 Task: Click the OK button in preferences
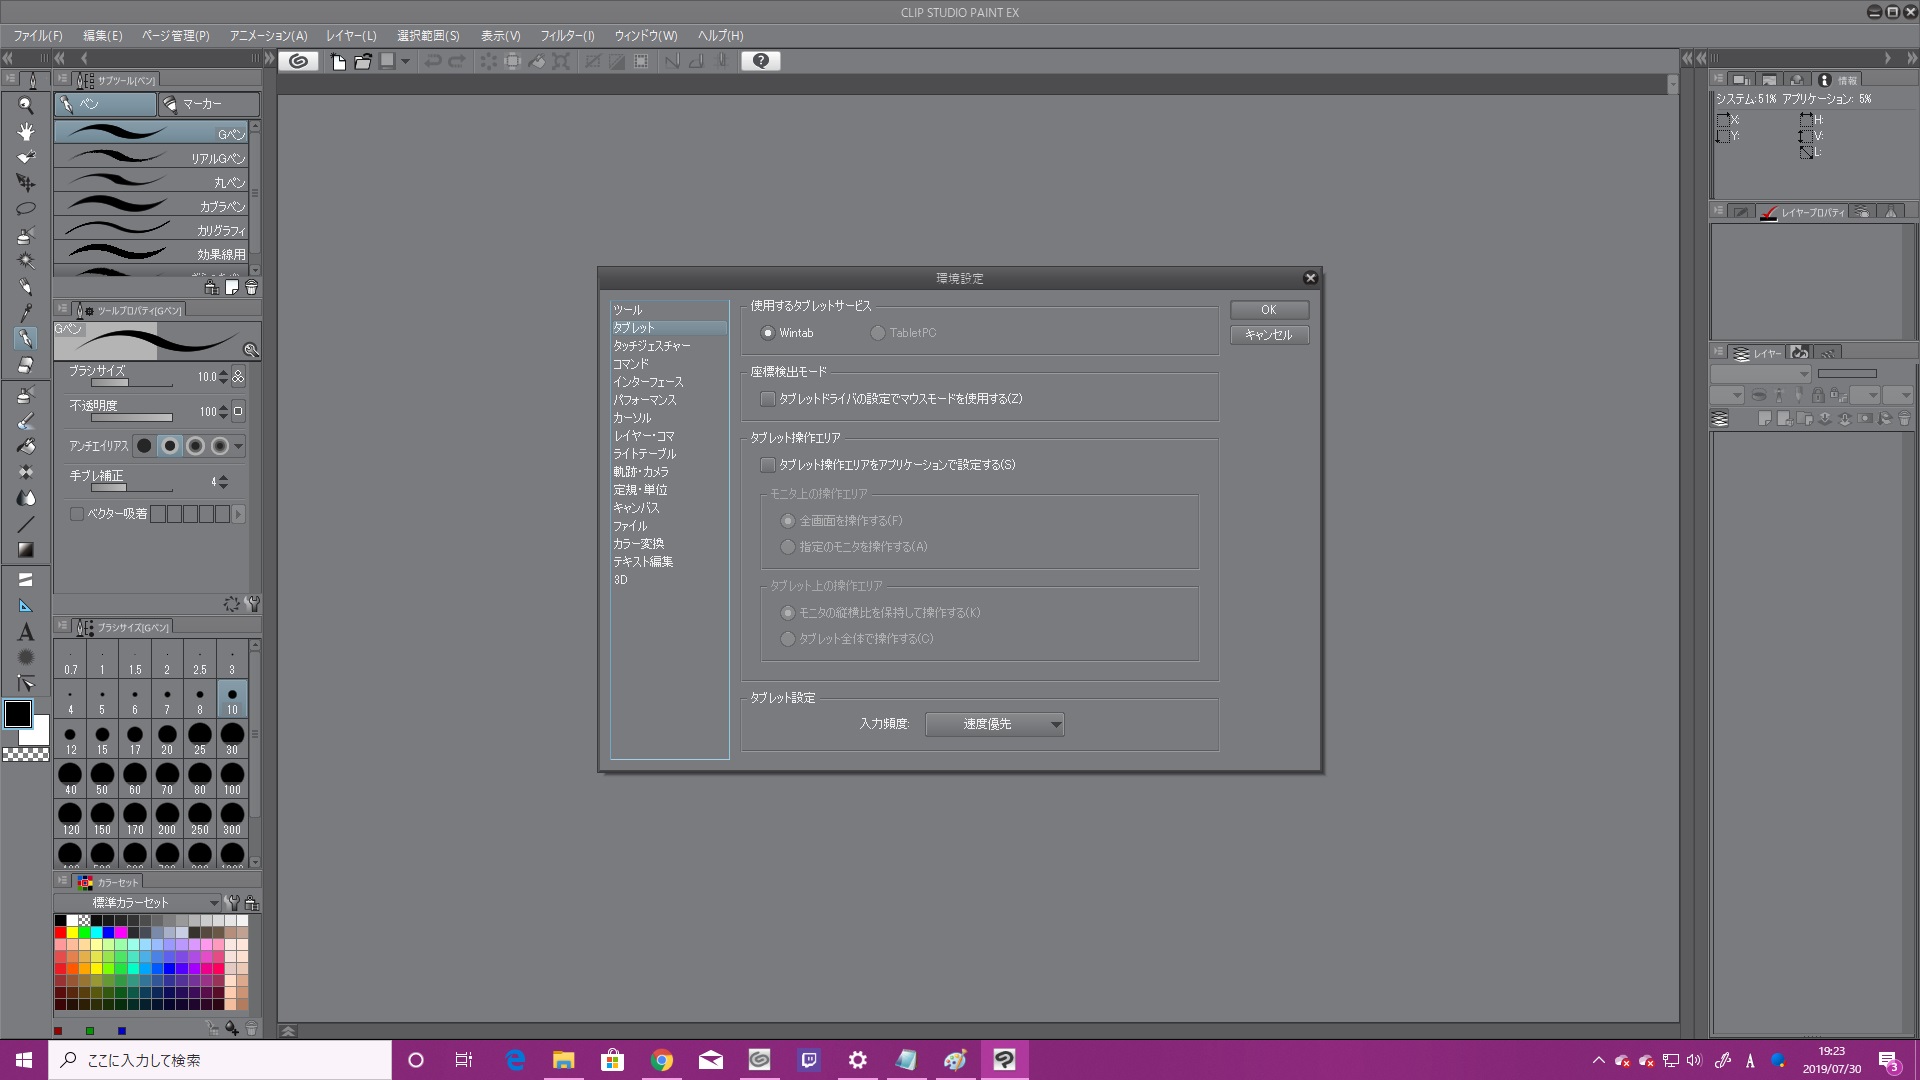1268,310
